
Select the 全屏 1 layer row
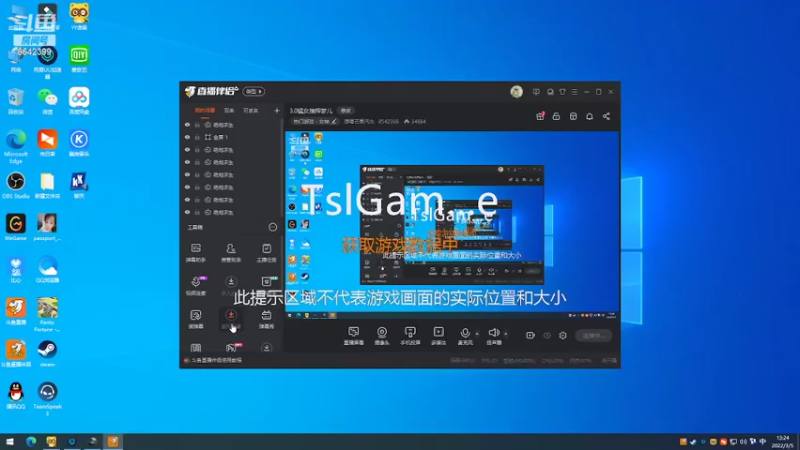click(231, 137)
